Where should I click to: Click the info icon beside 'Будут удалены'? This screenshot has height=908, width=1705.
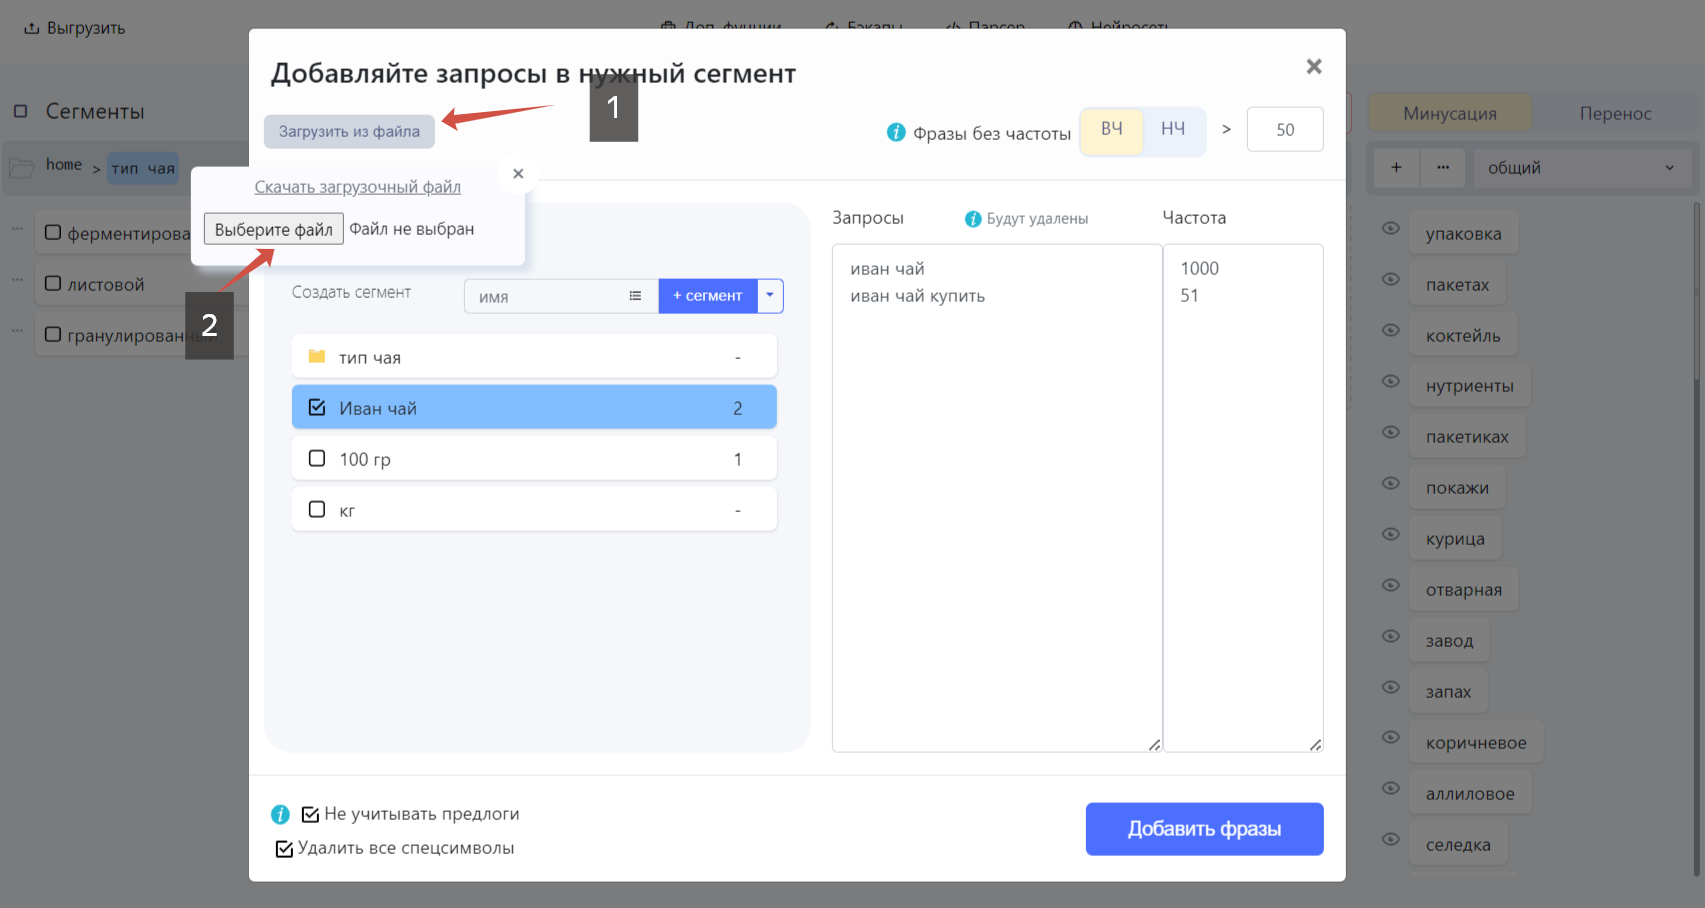click(973, 219)
